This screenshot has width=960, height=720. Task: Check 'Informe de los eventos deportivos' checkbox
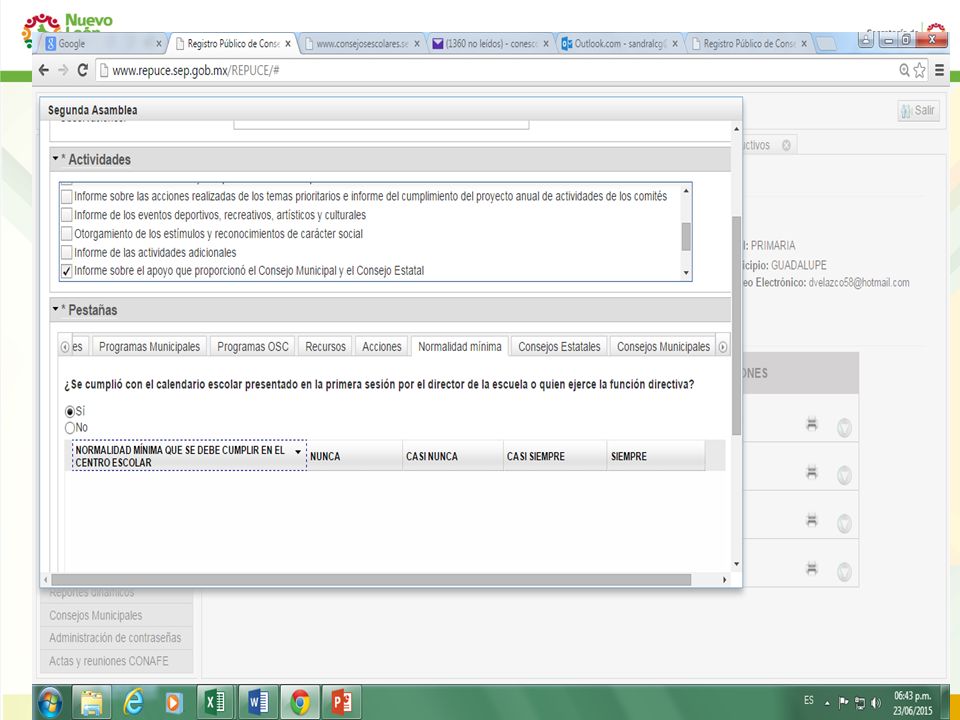67,215
